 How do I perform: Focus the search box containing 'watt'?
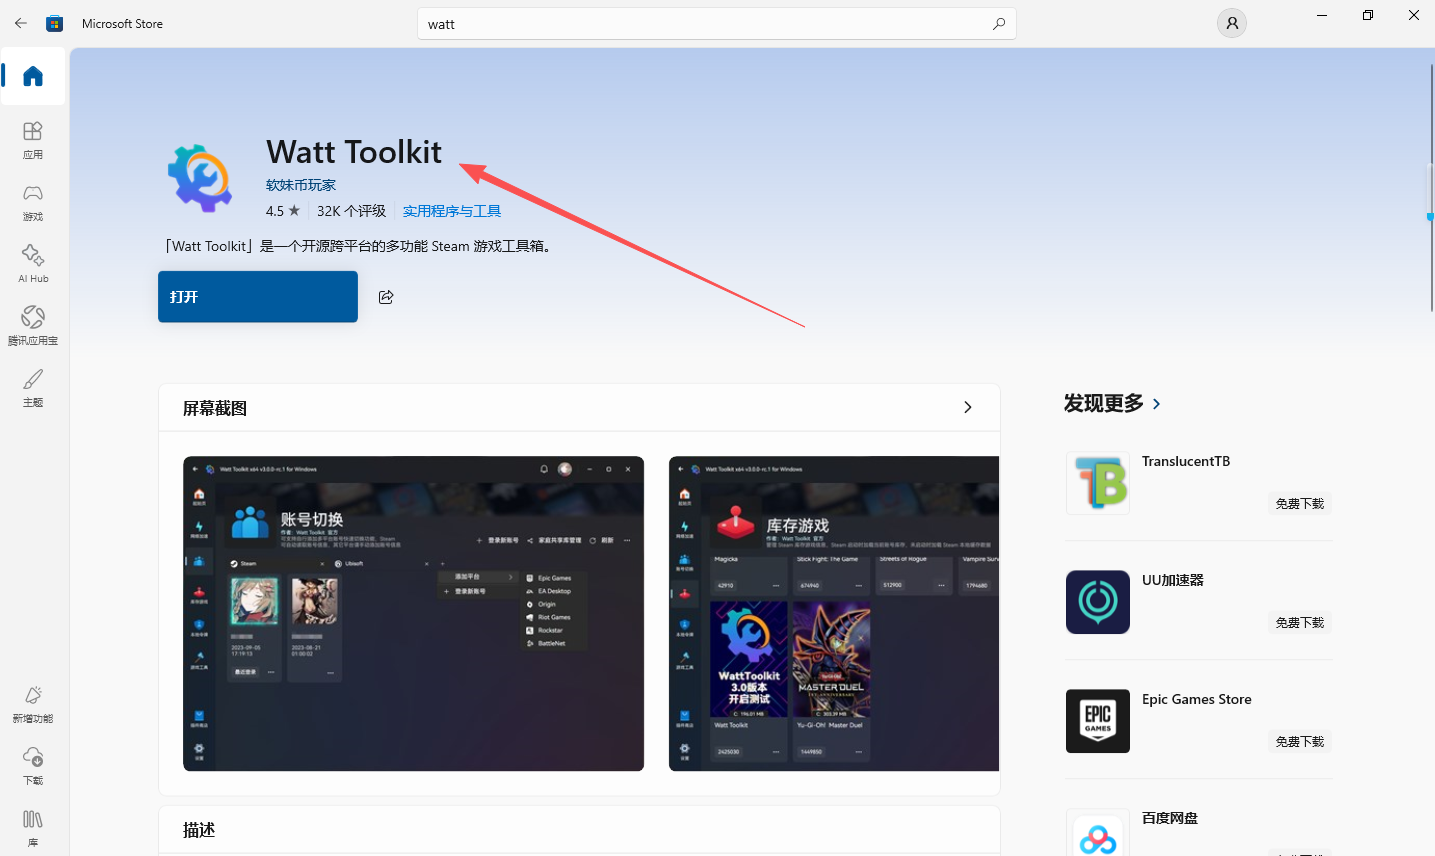[x=717, y=24]
